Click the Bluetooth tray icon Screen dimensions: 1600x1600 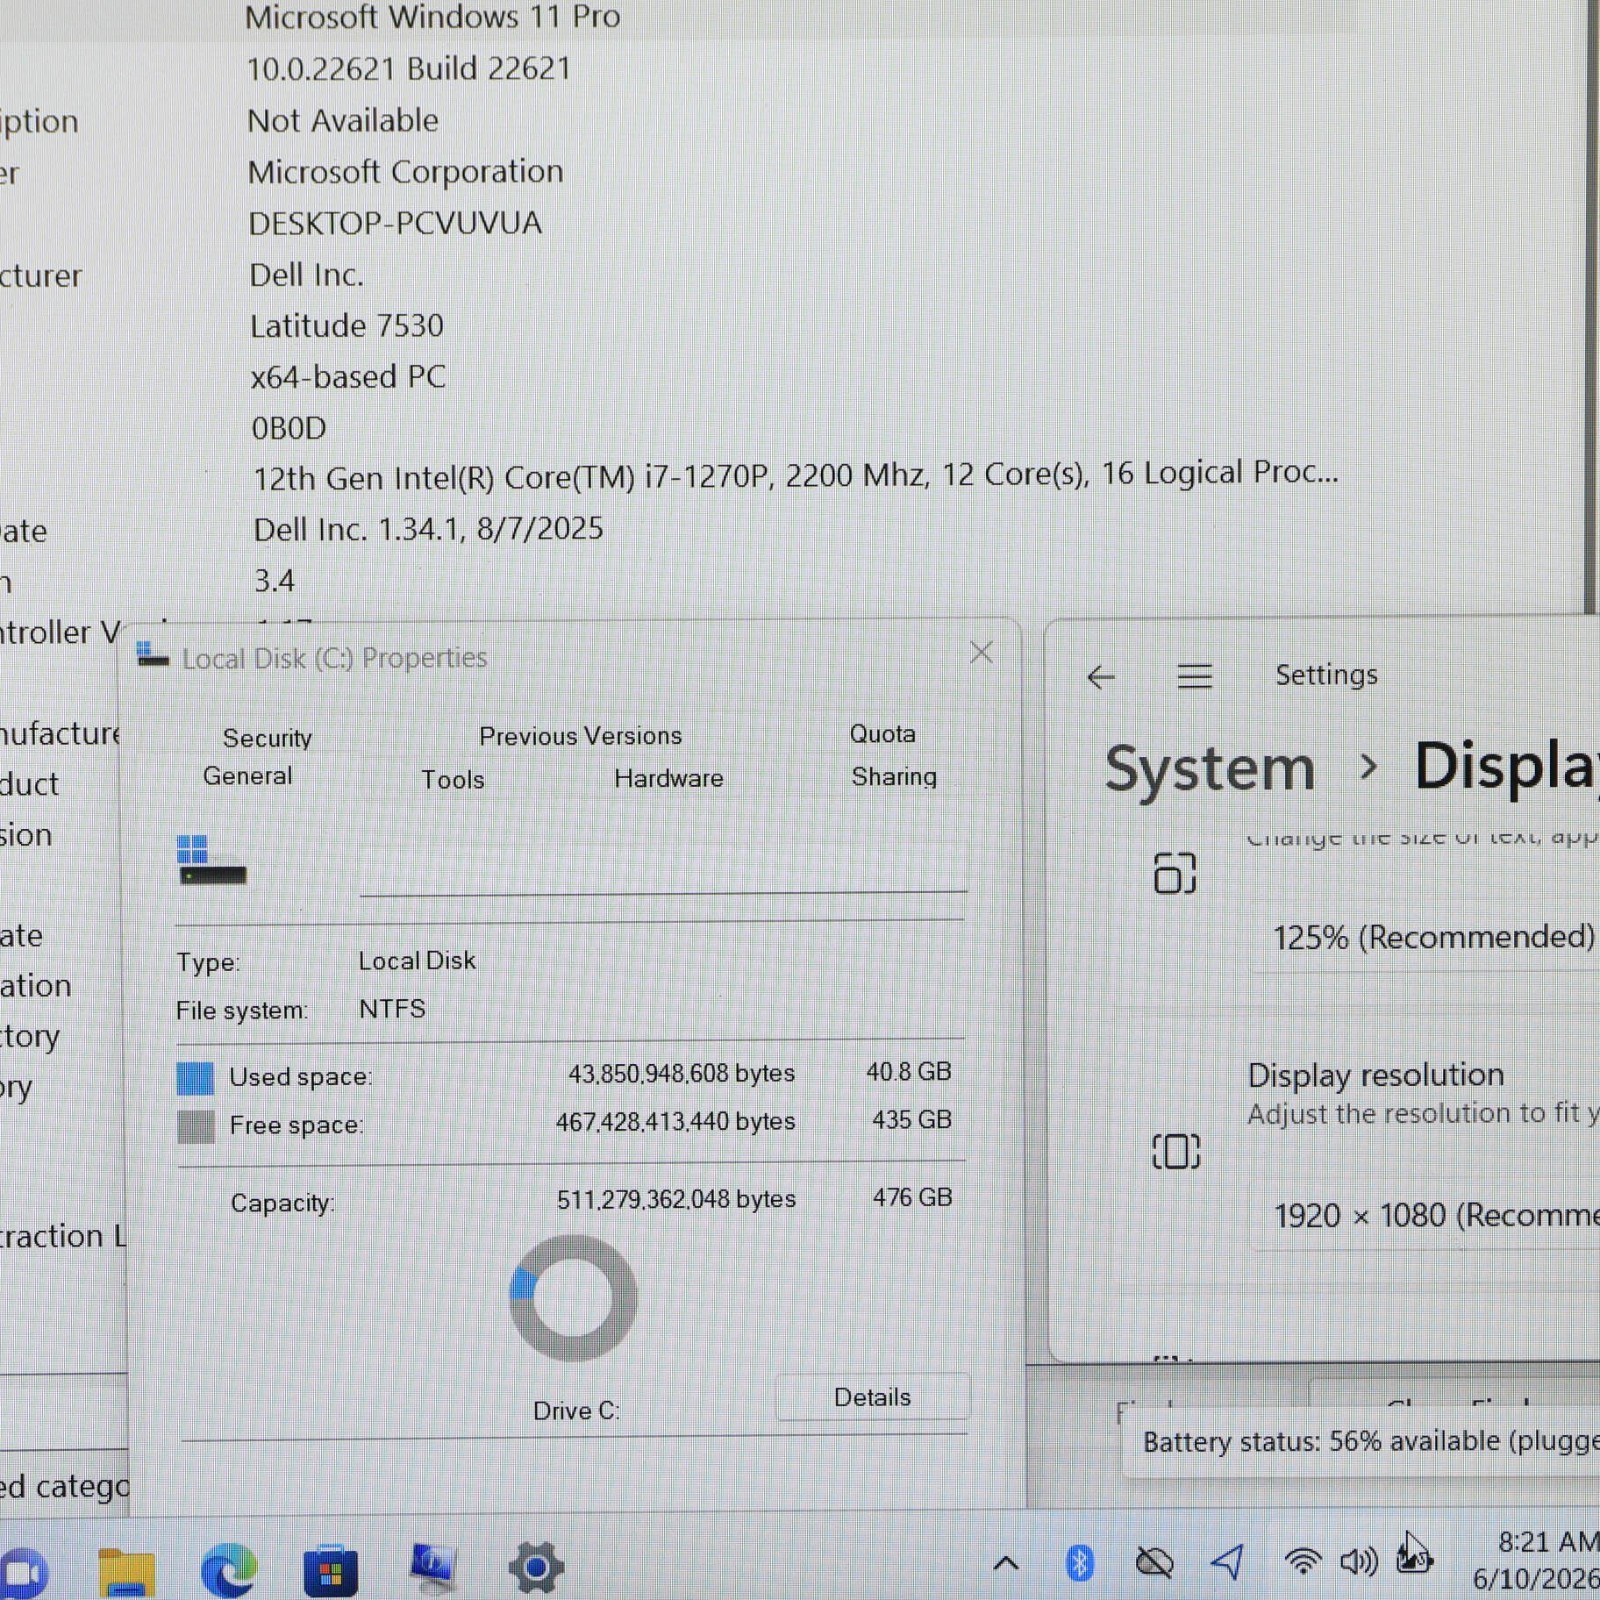tap(1080, 1562)
